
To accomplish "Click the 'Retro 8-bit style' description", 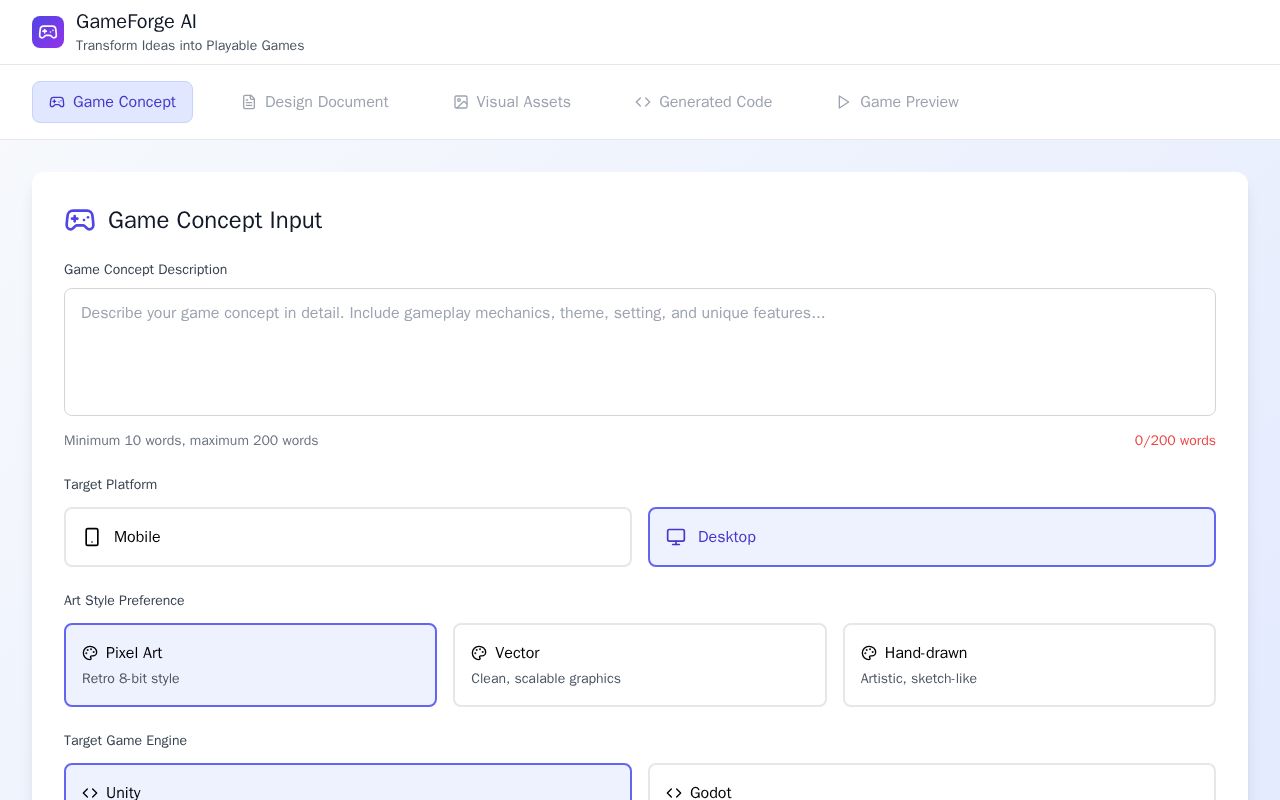I will 131,679.
